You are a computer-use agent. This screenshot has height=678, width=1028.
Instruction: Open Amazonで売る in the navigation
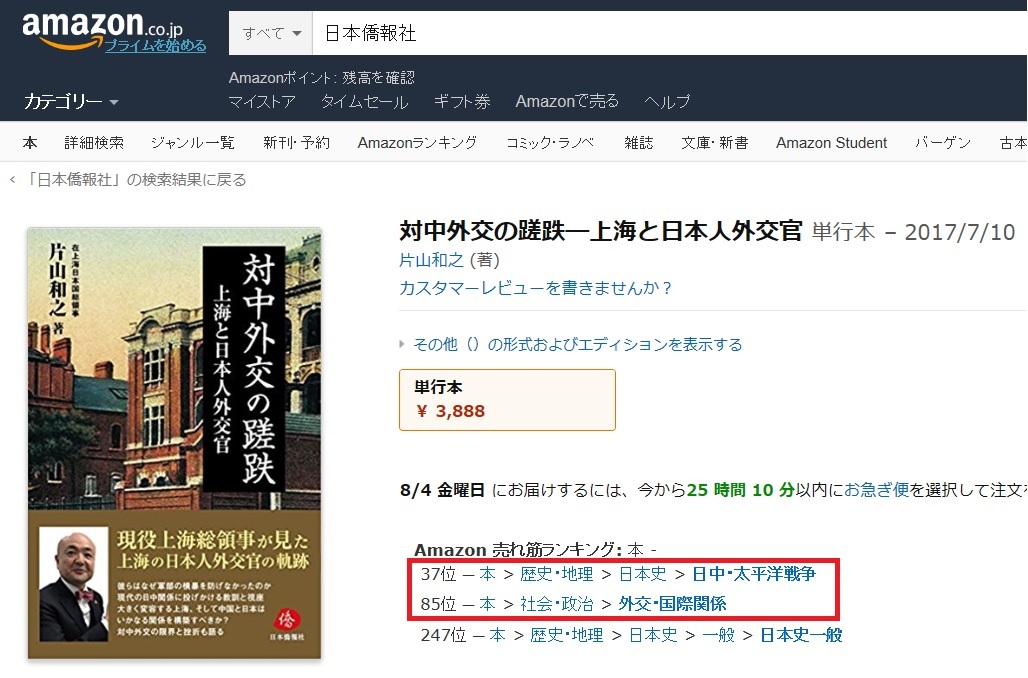567,102
